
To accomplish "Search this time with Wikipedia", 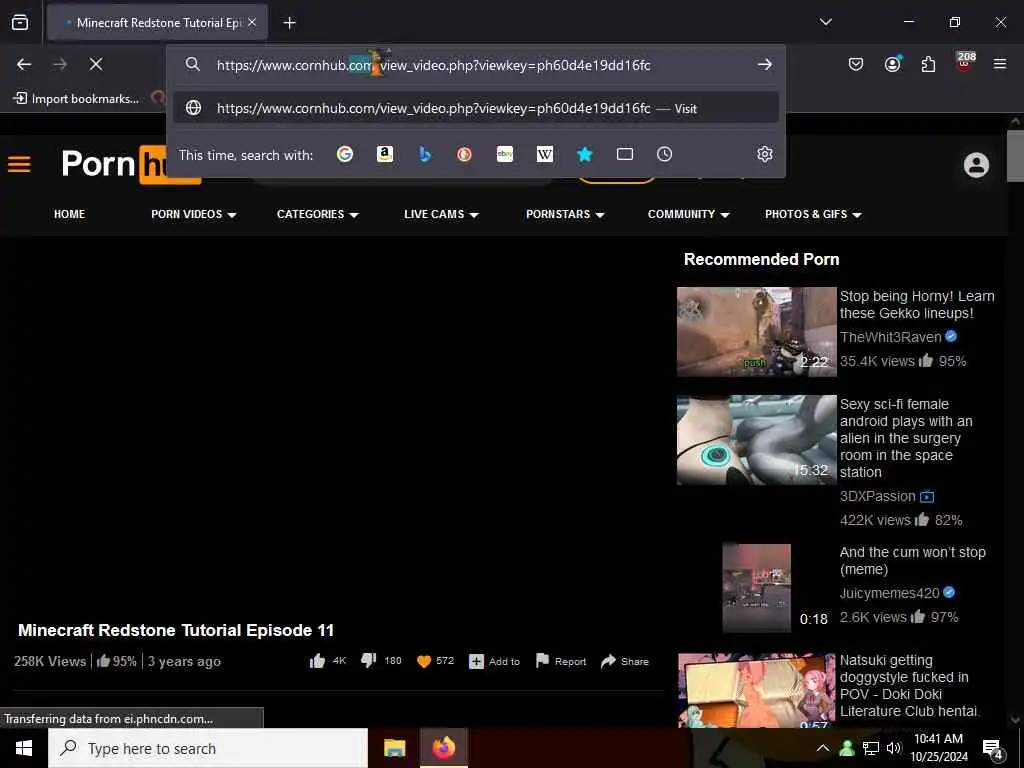I will (545, 154).
